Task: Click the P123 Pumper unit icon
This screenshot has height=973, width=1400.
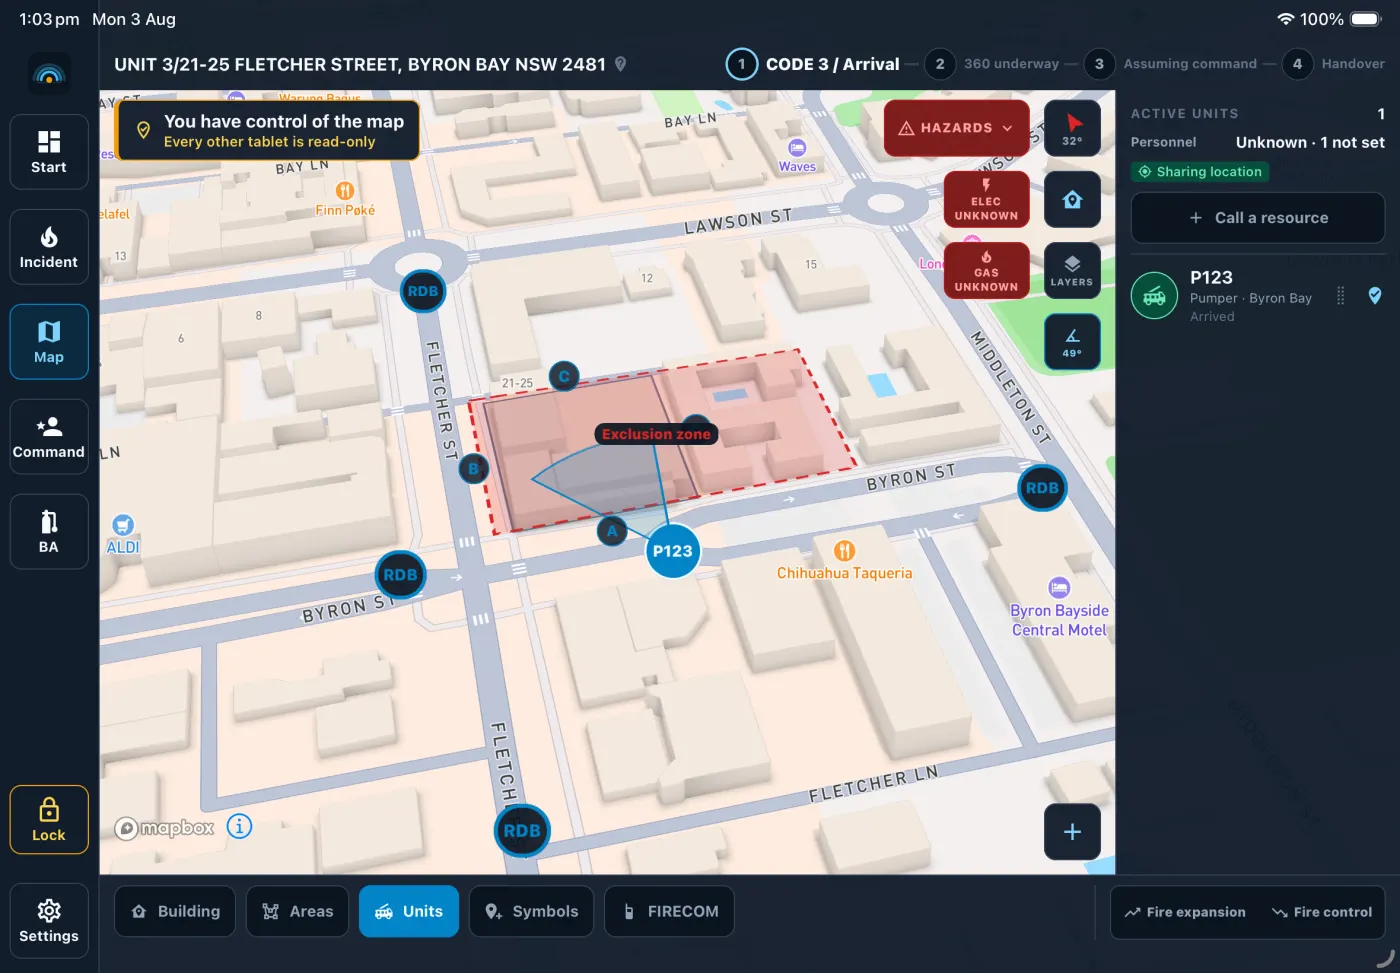Action: (1155, 296)
